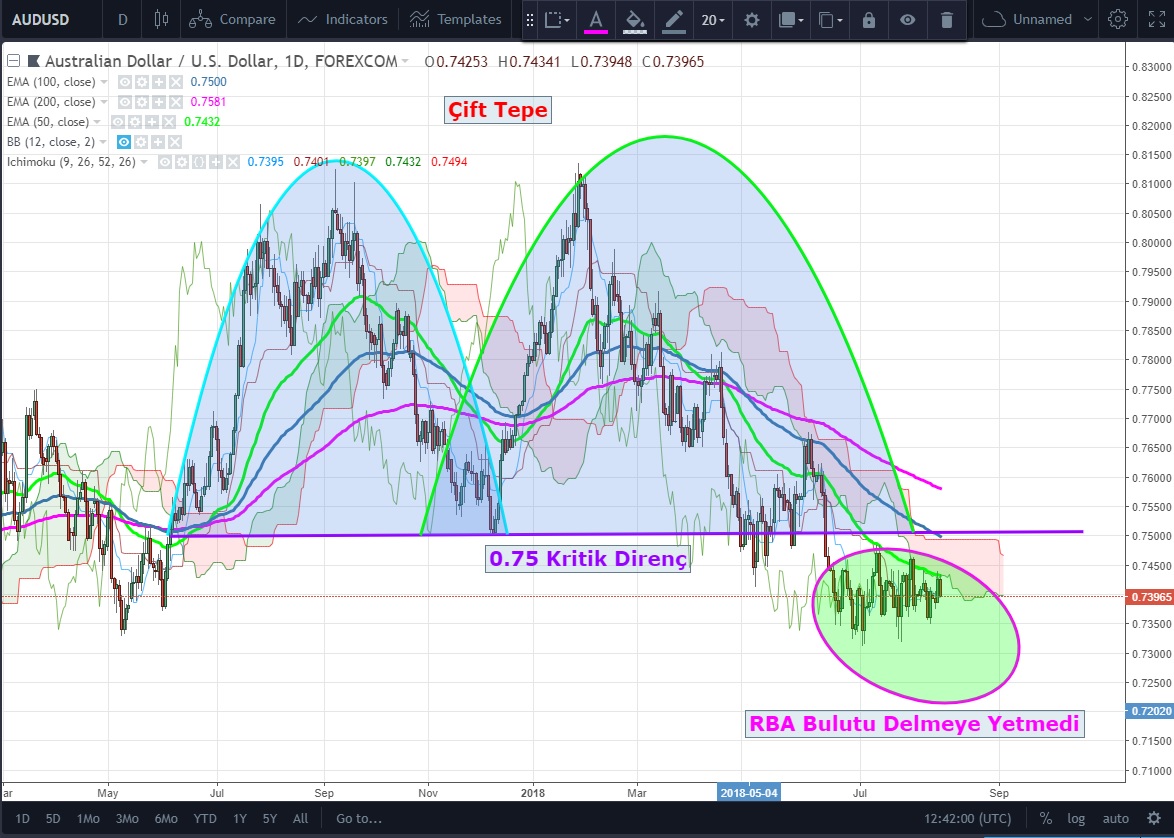Delete the selected drawing with trash icon

click(946, 20)
